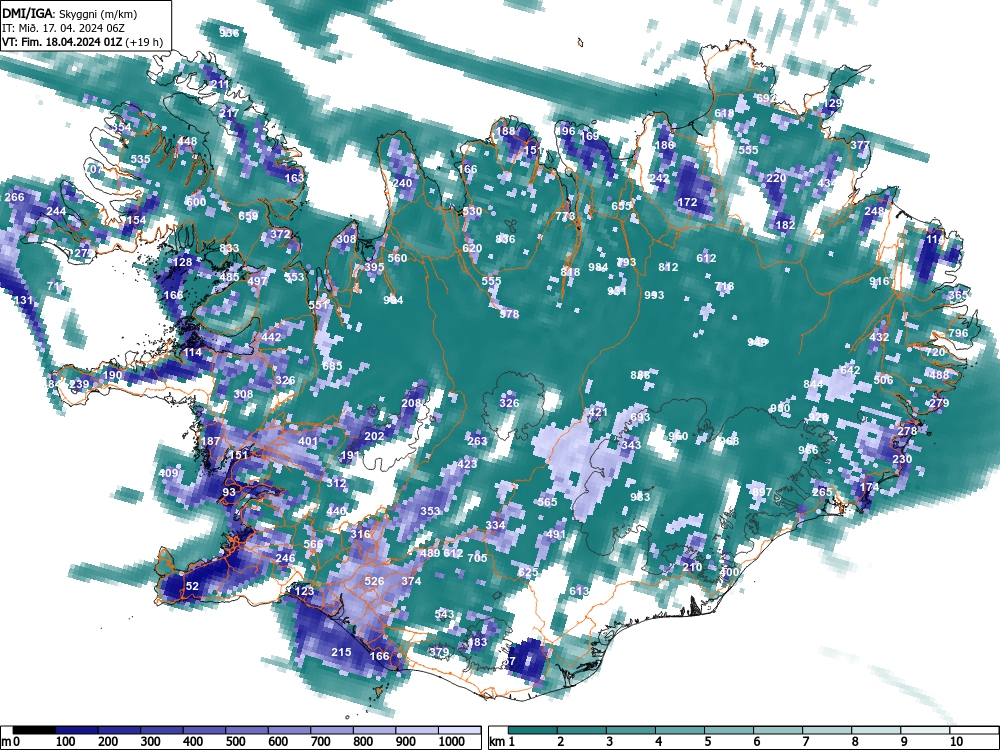The image size is (1000, 750).
Task: Select the map value 578
Action: pos(509,314)
